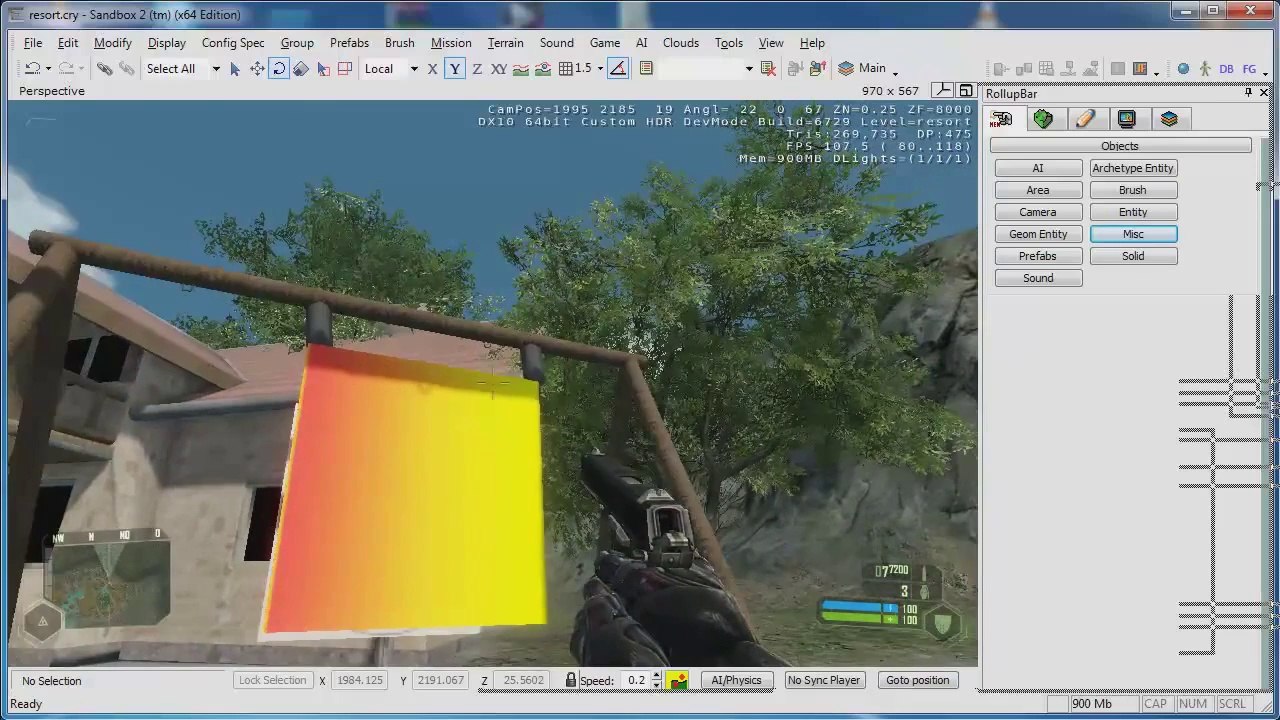Click the Geom Entity object button

click(x=1038, y=234)
